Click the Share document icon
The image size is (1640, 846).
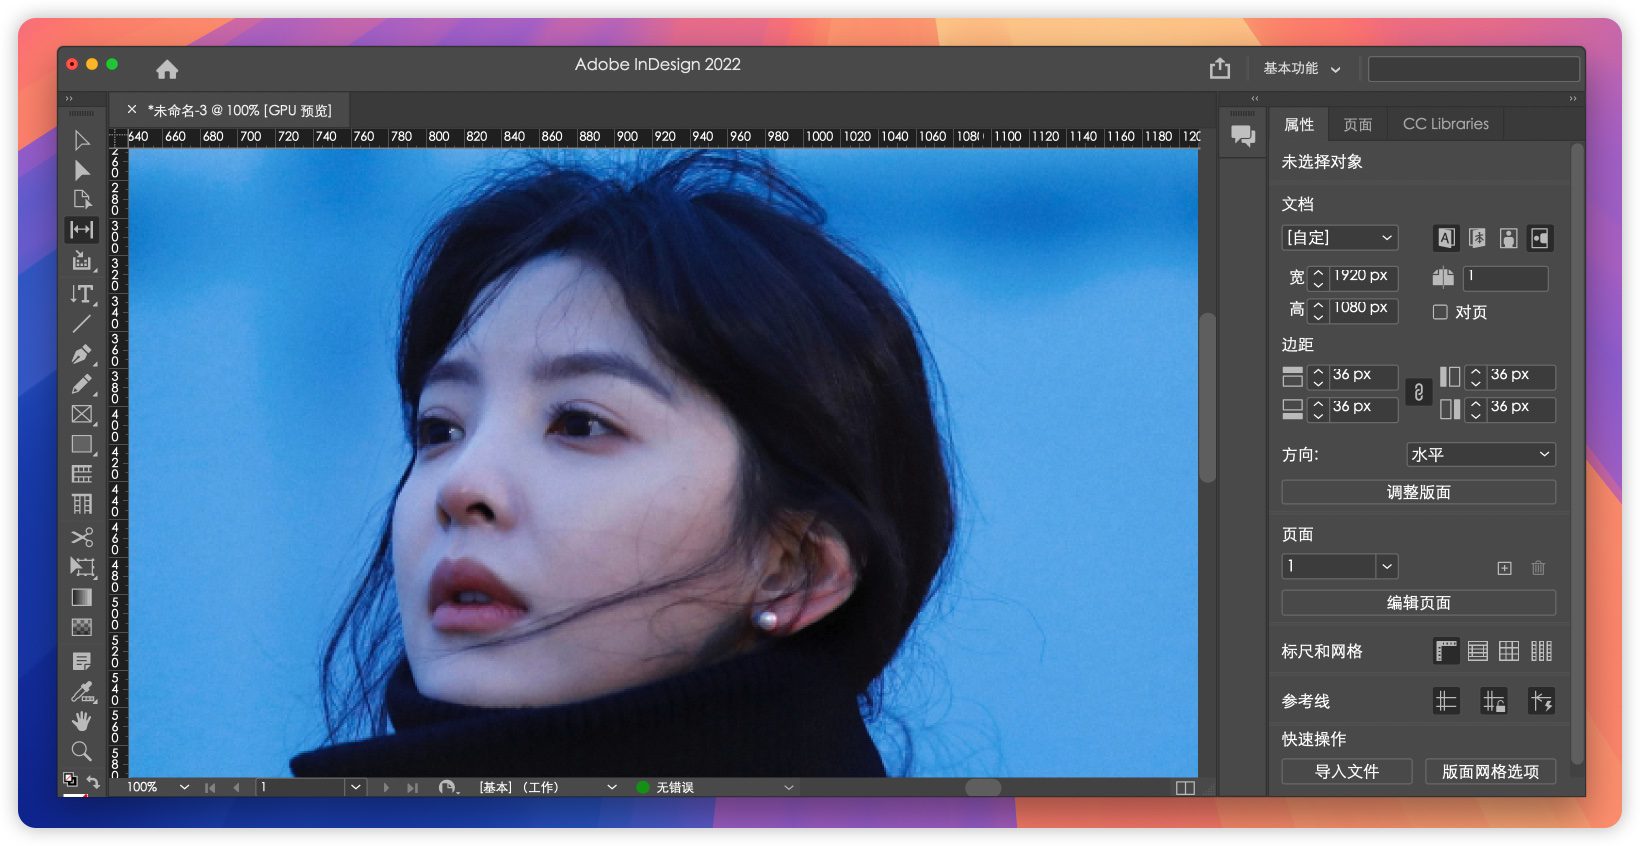coord(1220,68)
